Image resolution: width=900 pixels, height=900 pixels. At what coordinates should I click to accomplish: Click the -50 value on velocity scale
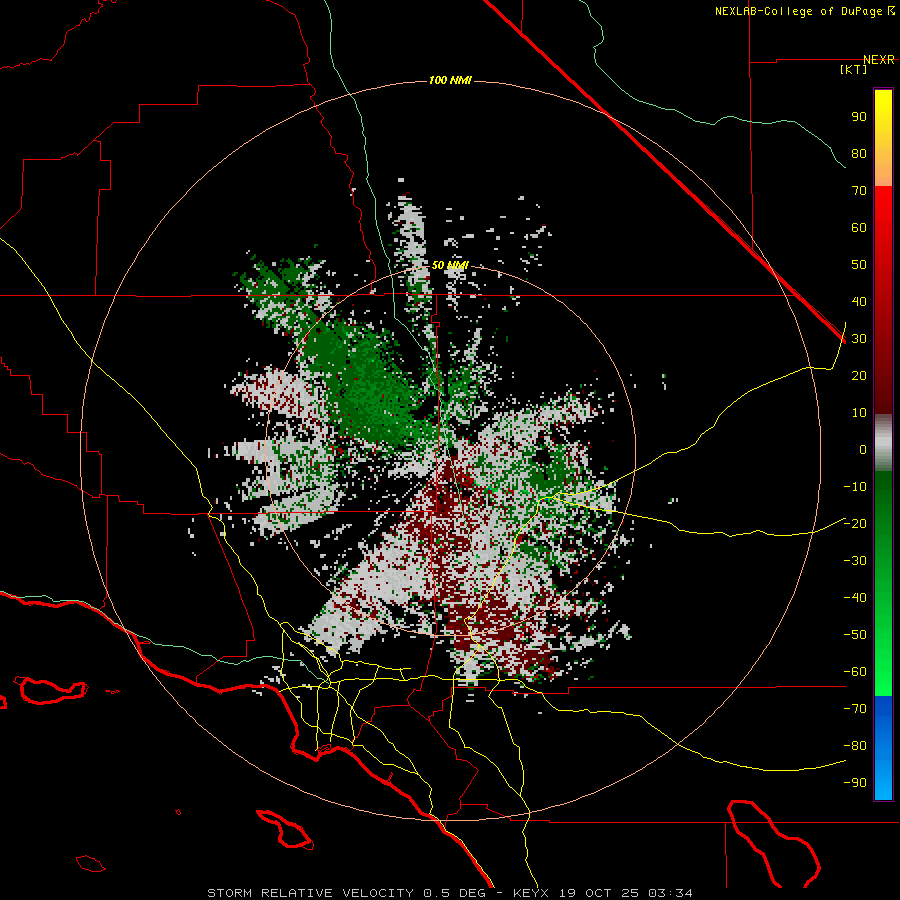point(855,634)
